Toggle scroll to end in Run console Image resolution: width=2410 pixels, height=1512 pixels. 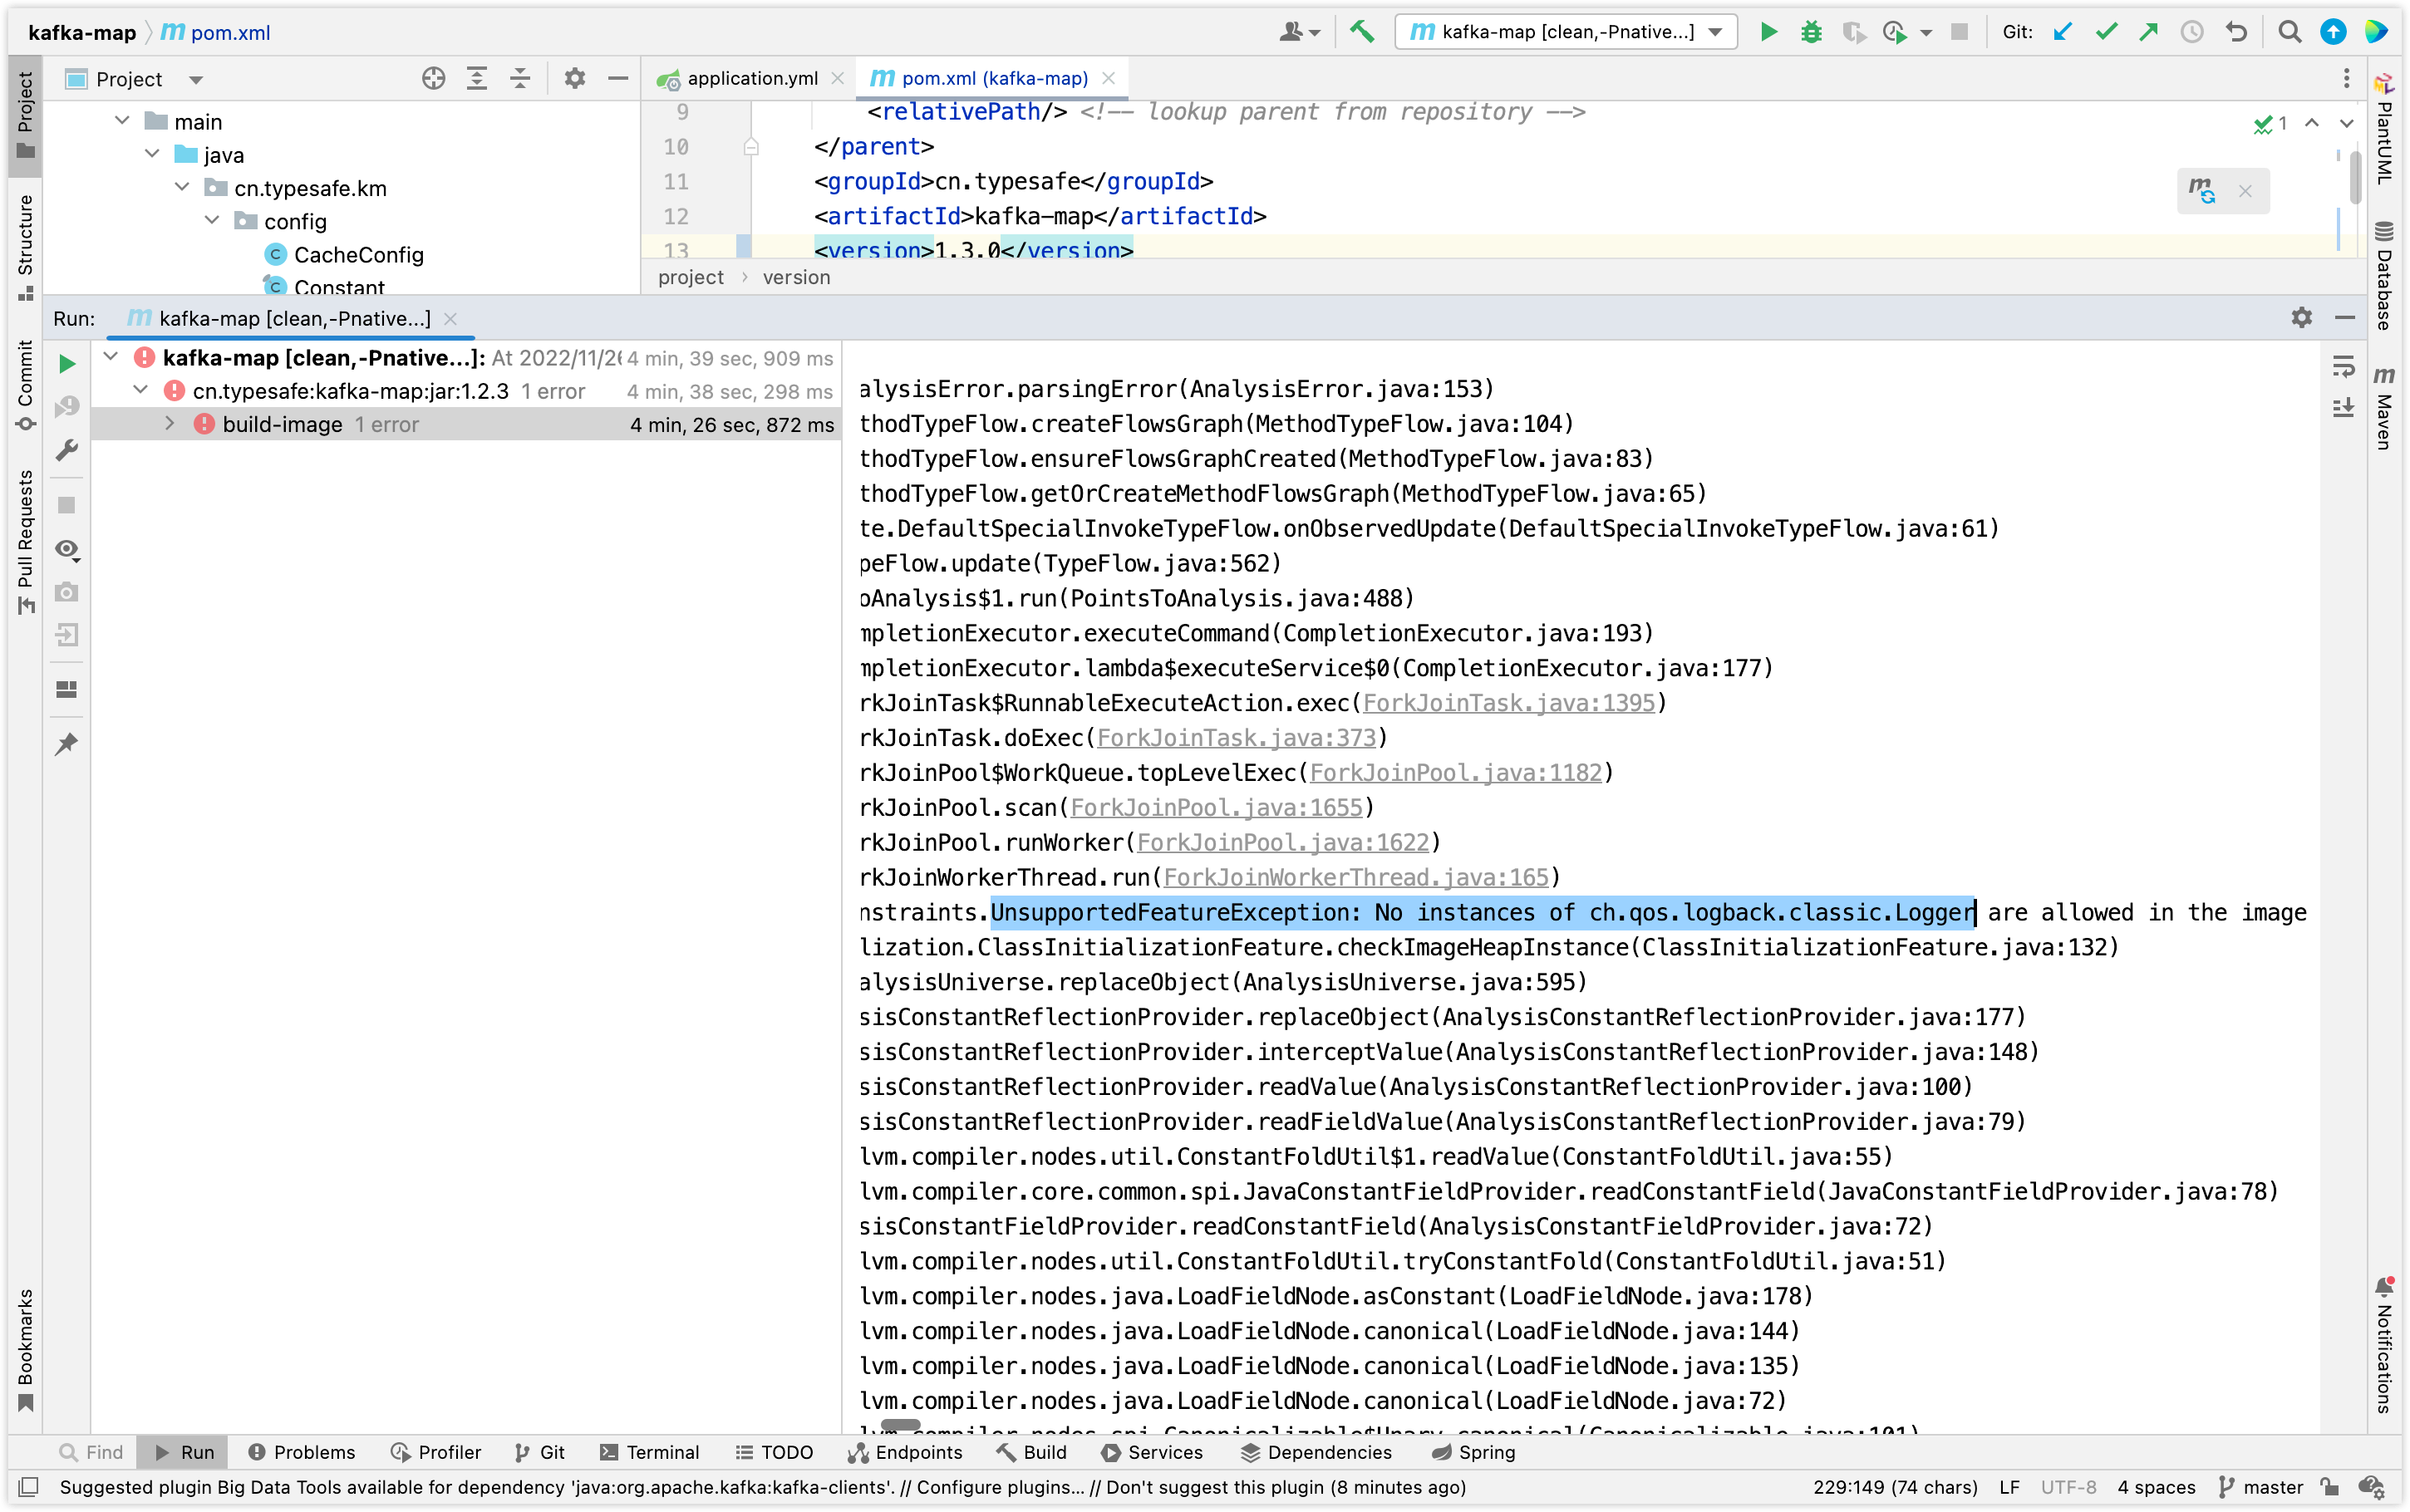[x=2343, y=408]
